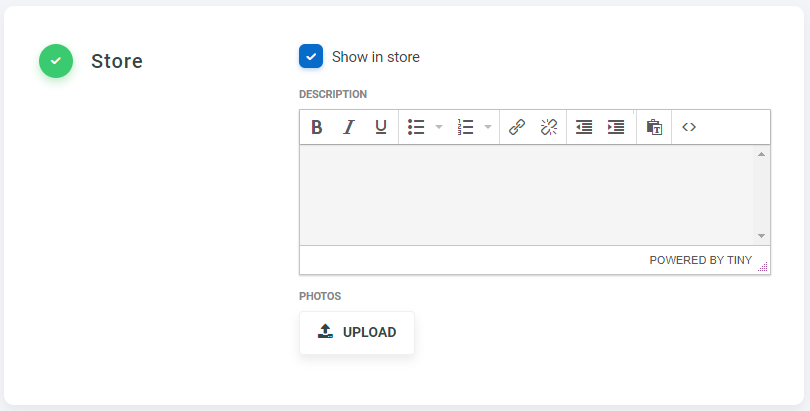Screen dimensions: 810x411
Task: Click the editor scrollbar down arrow
Action: pos(761,236)
